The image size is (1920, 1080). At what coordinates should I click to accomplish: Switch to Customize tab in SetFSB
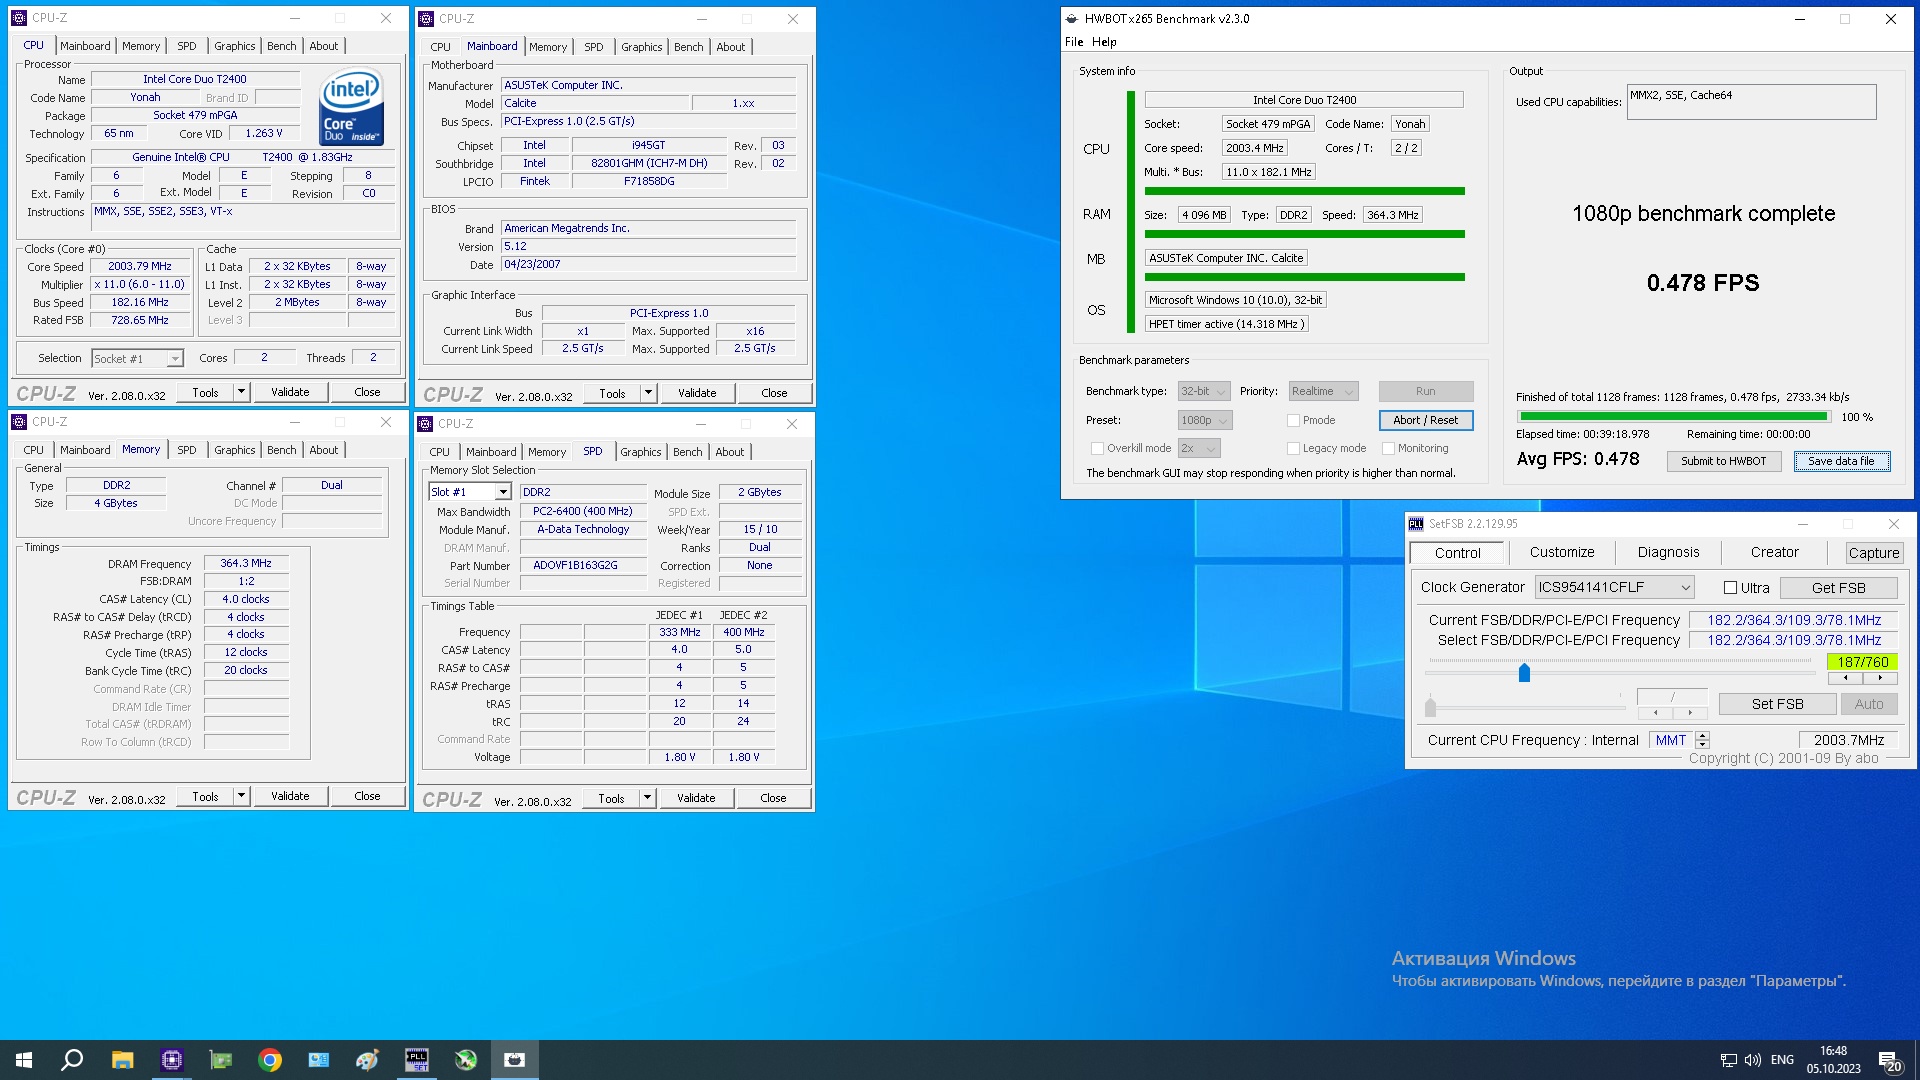[1562, 553]
